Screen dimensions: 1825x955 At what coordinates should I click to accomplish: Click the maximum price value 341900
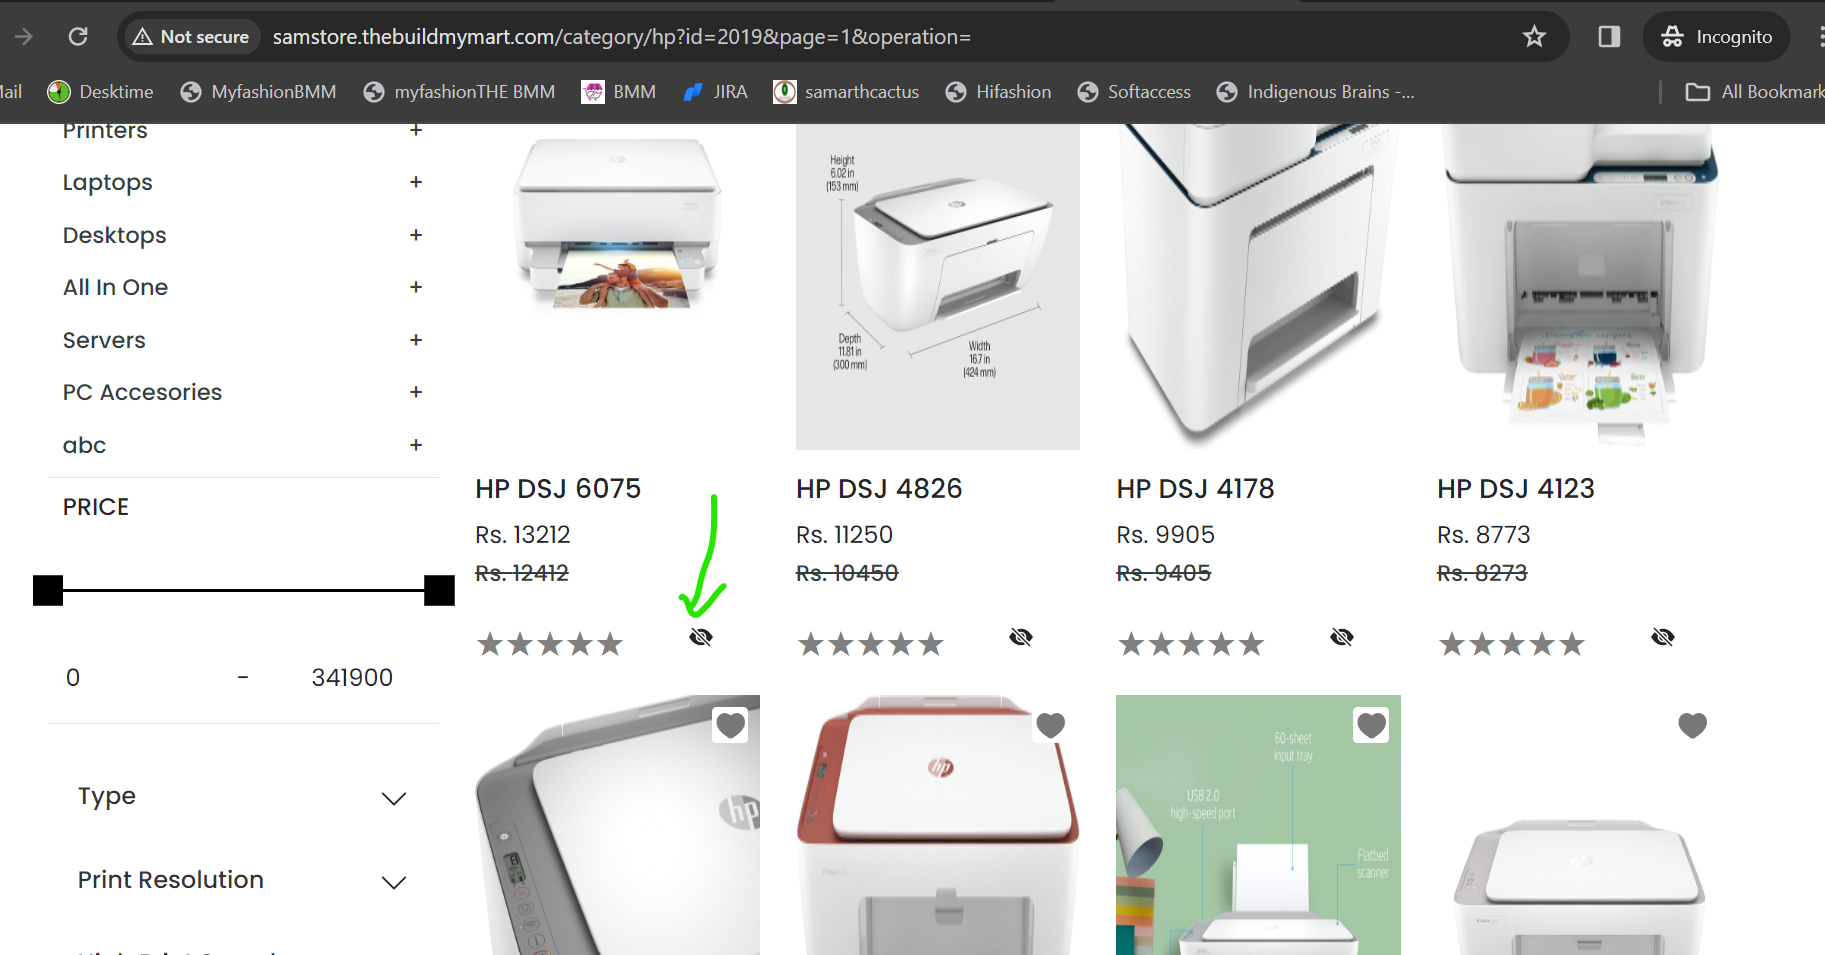point(352,678)
